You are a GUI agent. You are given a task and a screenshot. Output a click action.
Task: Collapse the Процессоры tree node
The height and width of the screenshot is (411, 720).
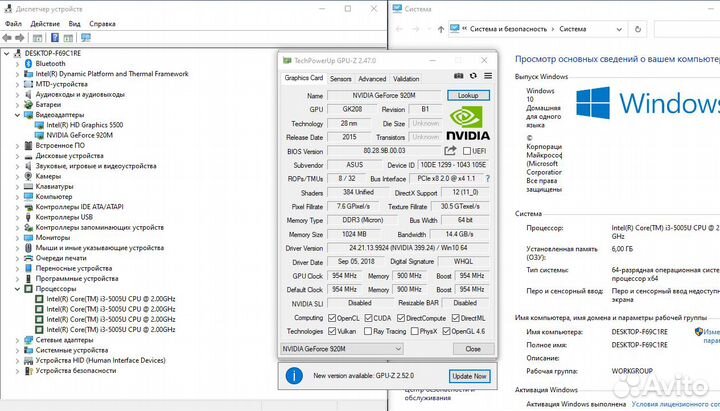click(x=17, y=289)
